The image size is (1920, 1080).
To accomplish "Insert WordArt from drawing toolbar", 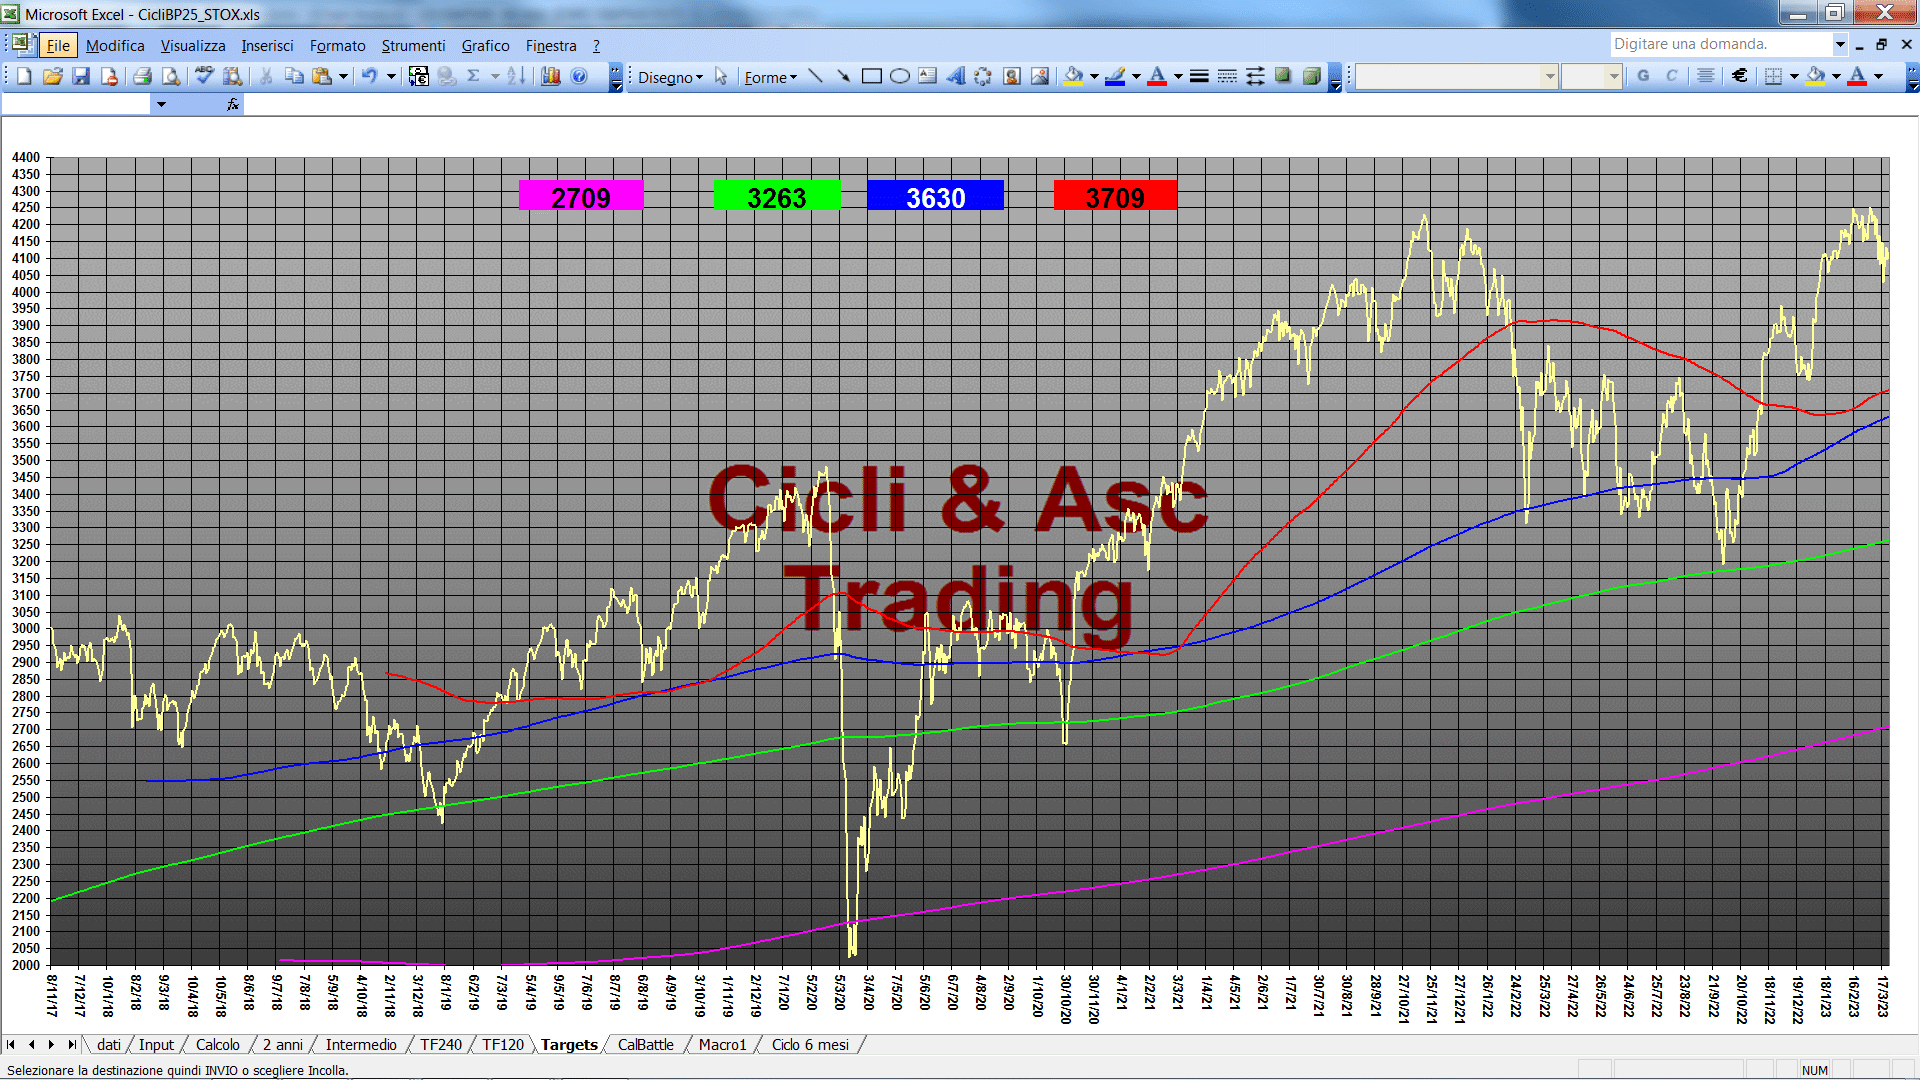I will 956,76.
